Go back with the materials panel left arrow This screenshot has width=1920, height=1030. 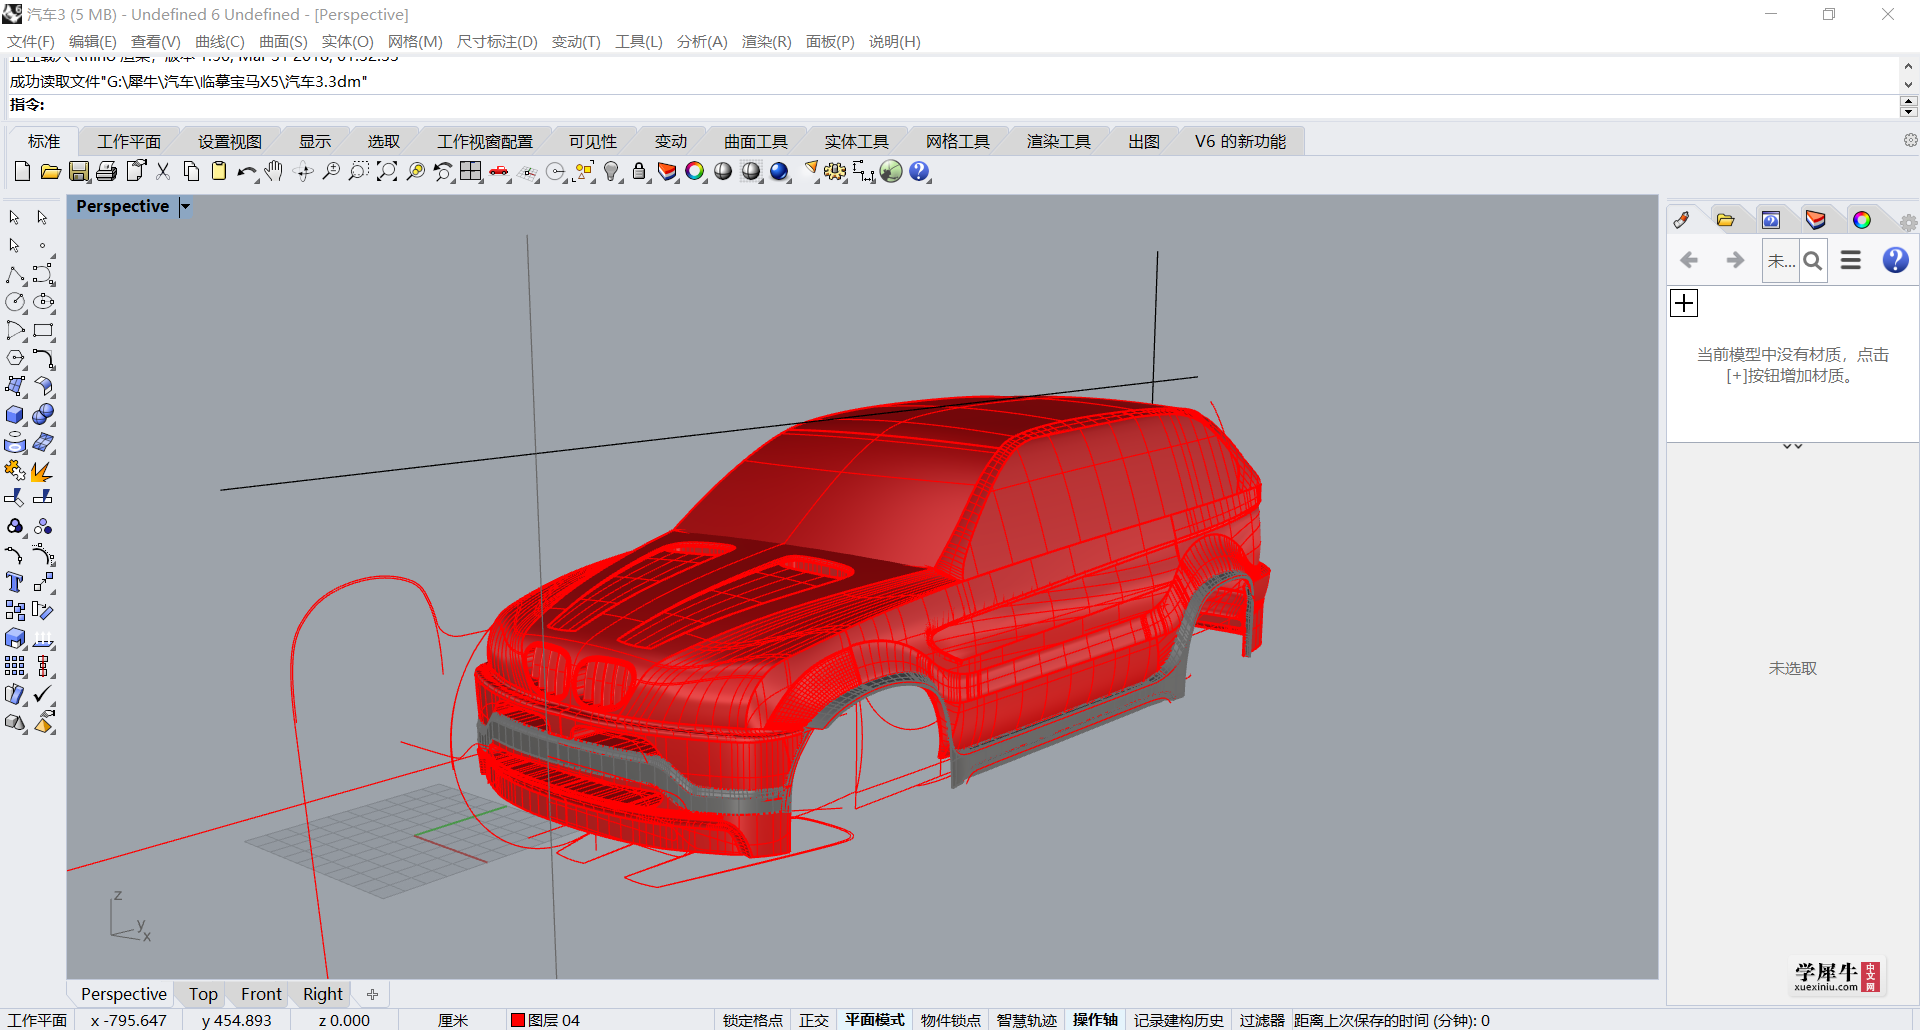[1689, 260]
